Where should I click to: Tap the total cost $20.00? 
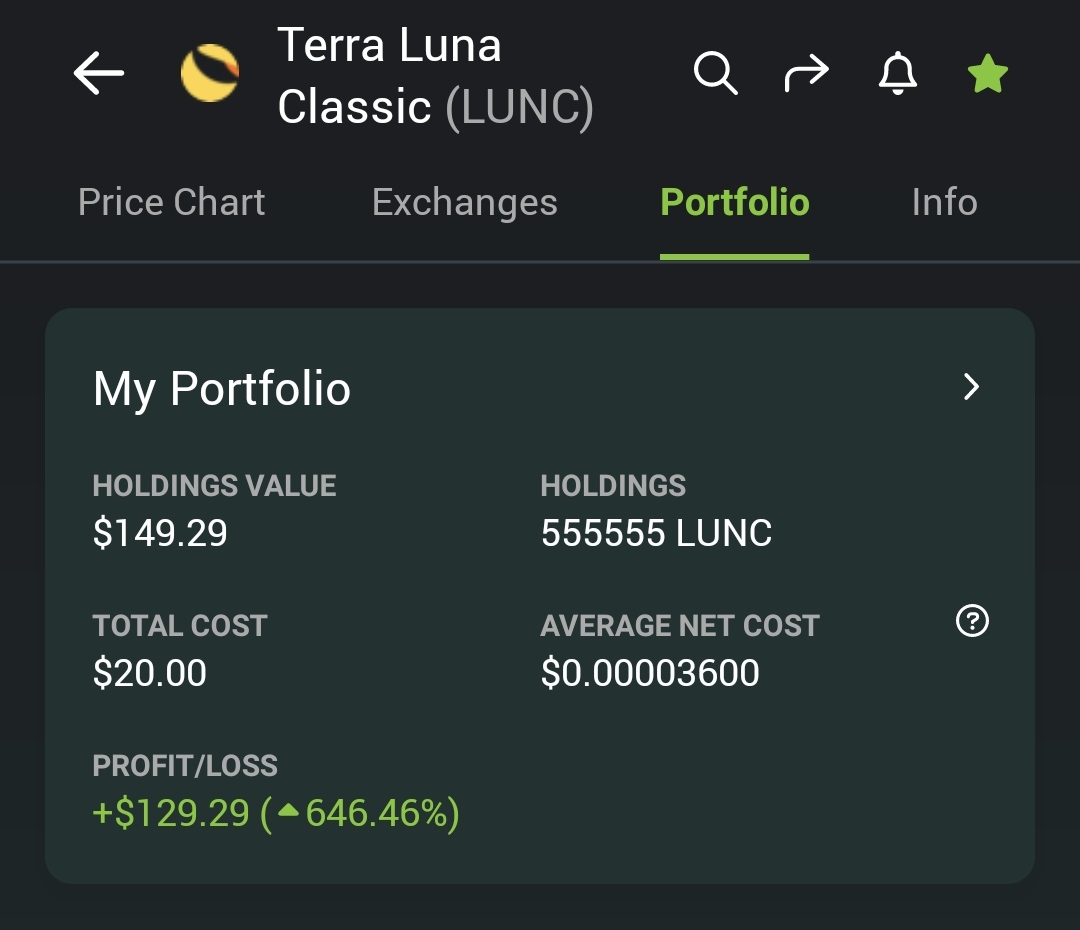click(x=150, y=672)
